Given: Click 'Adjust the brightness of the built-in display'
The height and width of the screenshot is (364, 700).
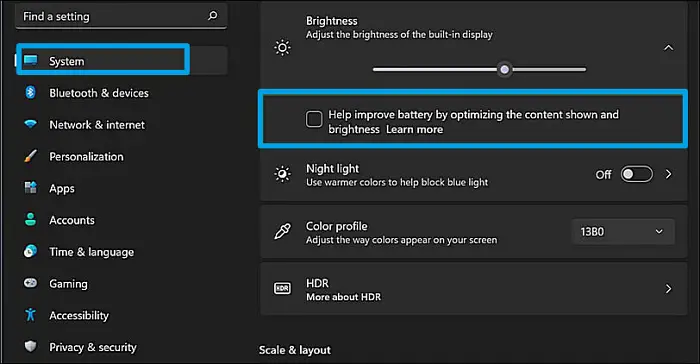Looking at the screenshot, I should (399, 35).
